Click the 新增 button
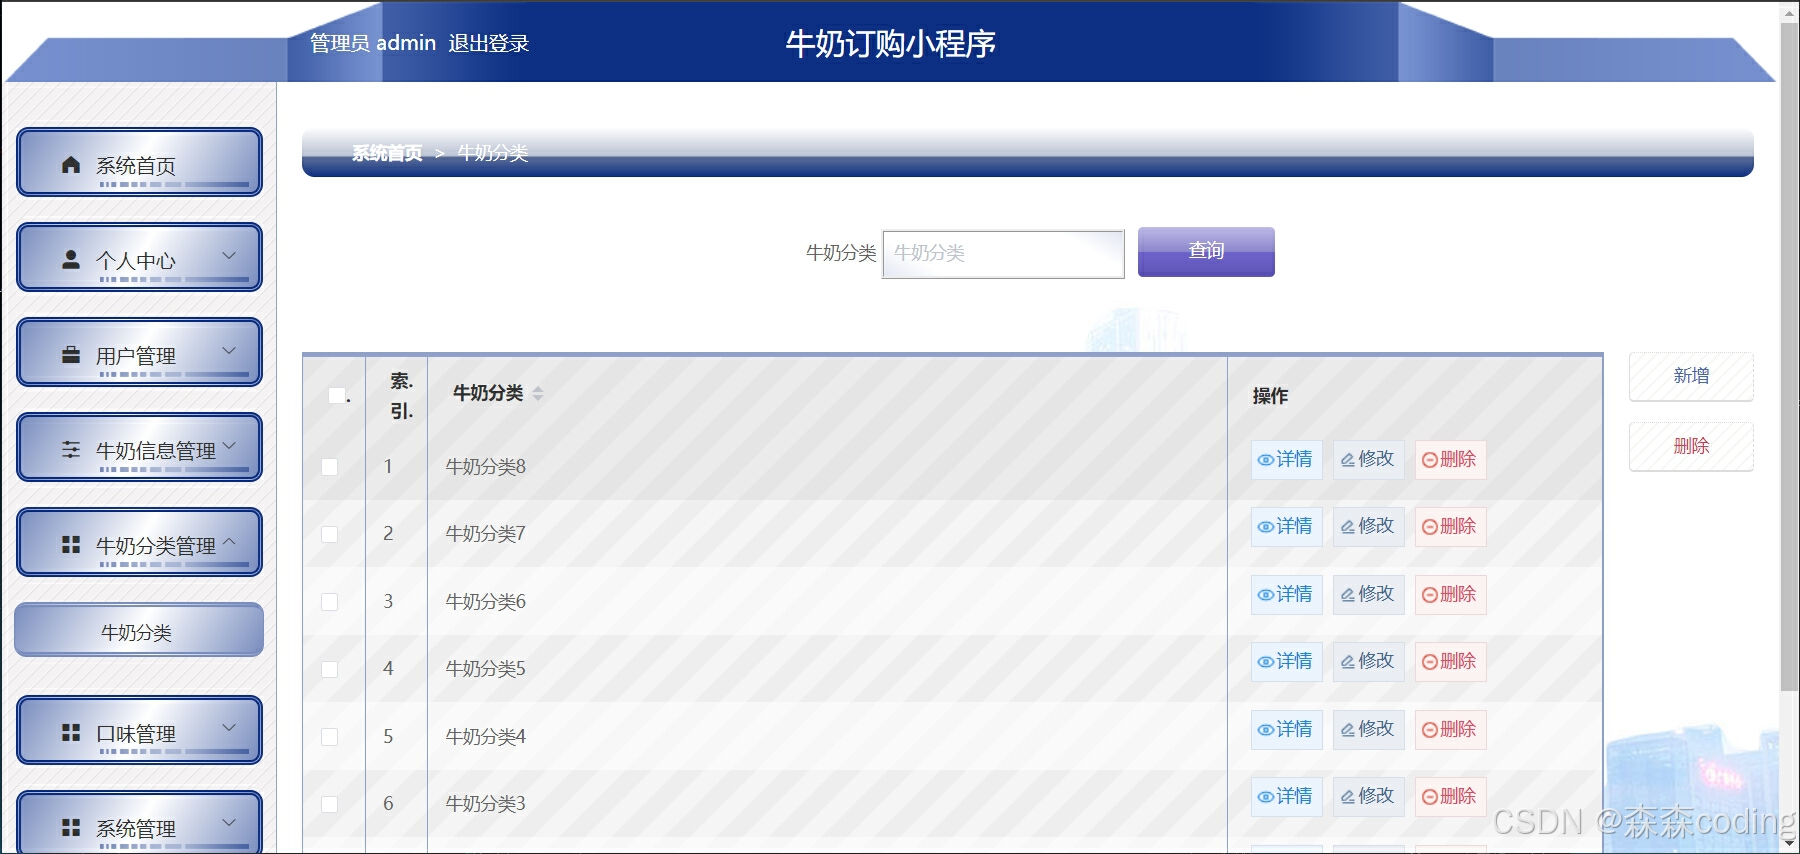This screenshot has height=854, width=1800. coord(1691,376)
